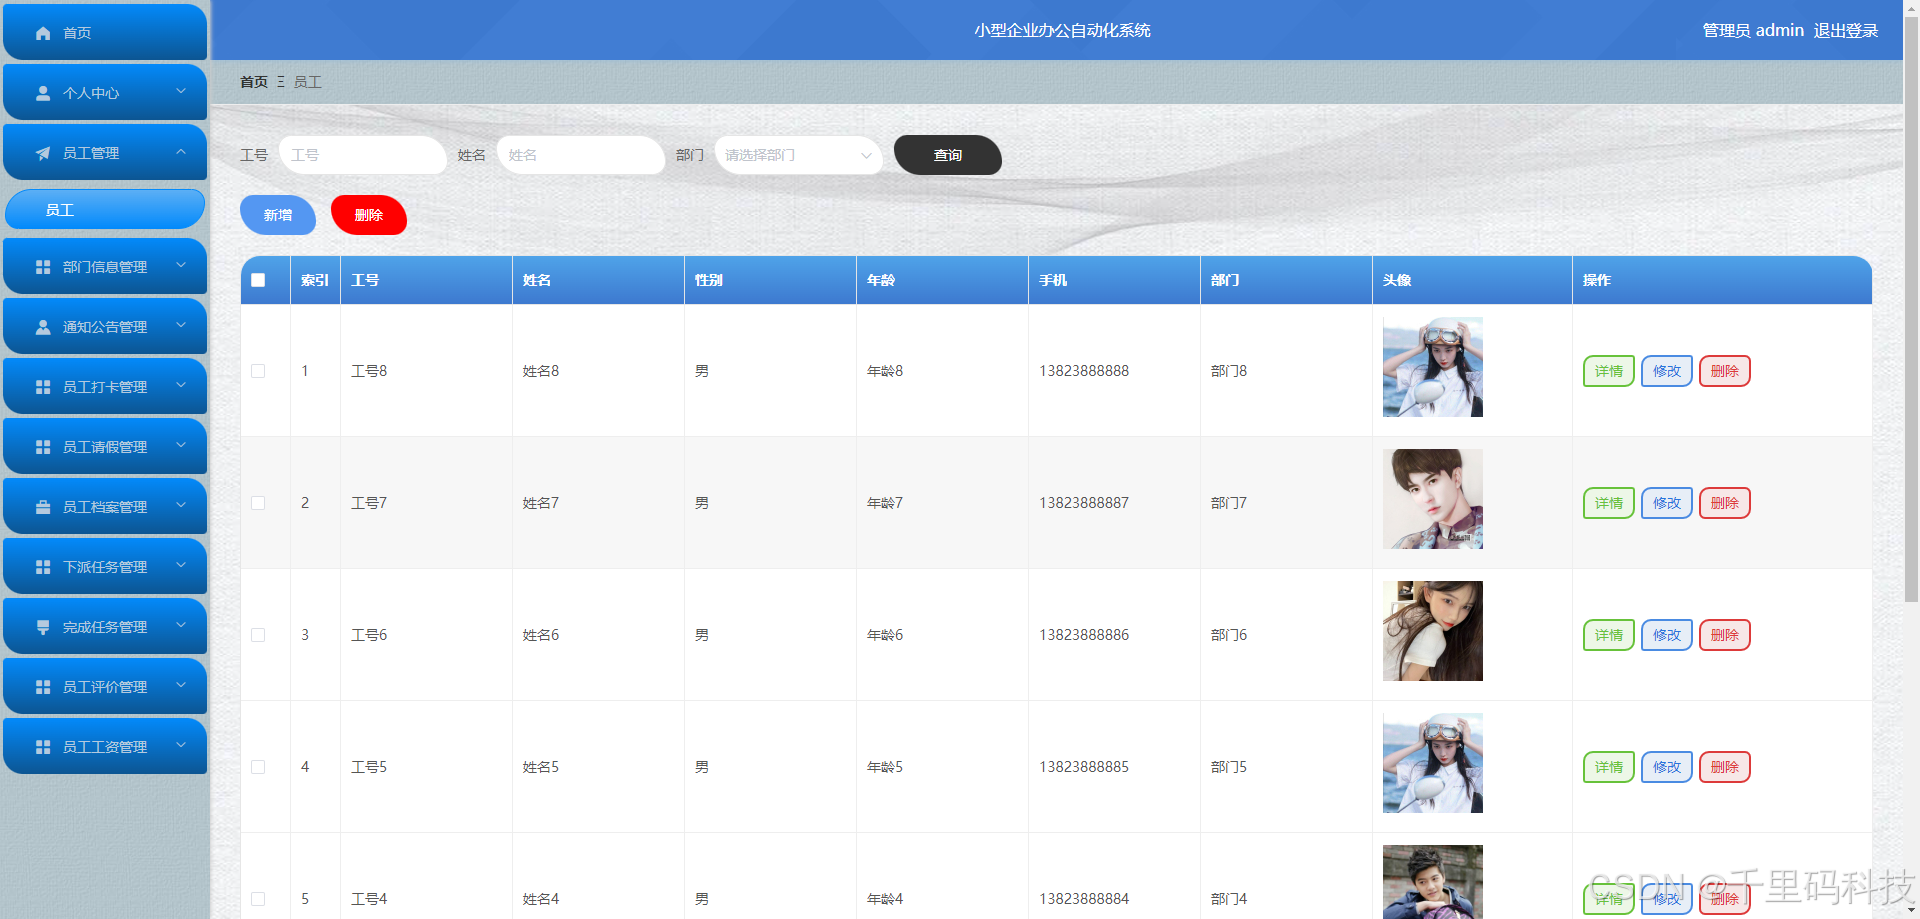Viewport: 1920px width, 919px height.
Task: Collapse 员工管理 using its chevron
Action: [x=181, y=152]
